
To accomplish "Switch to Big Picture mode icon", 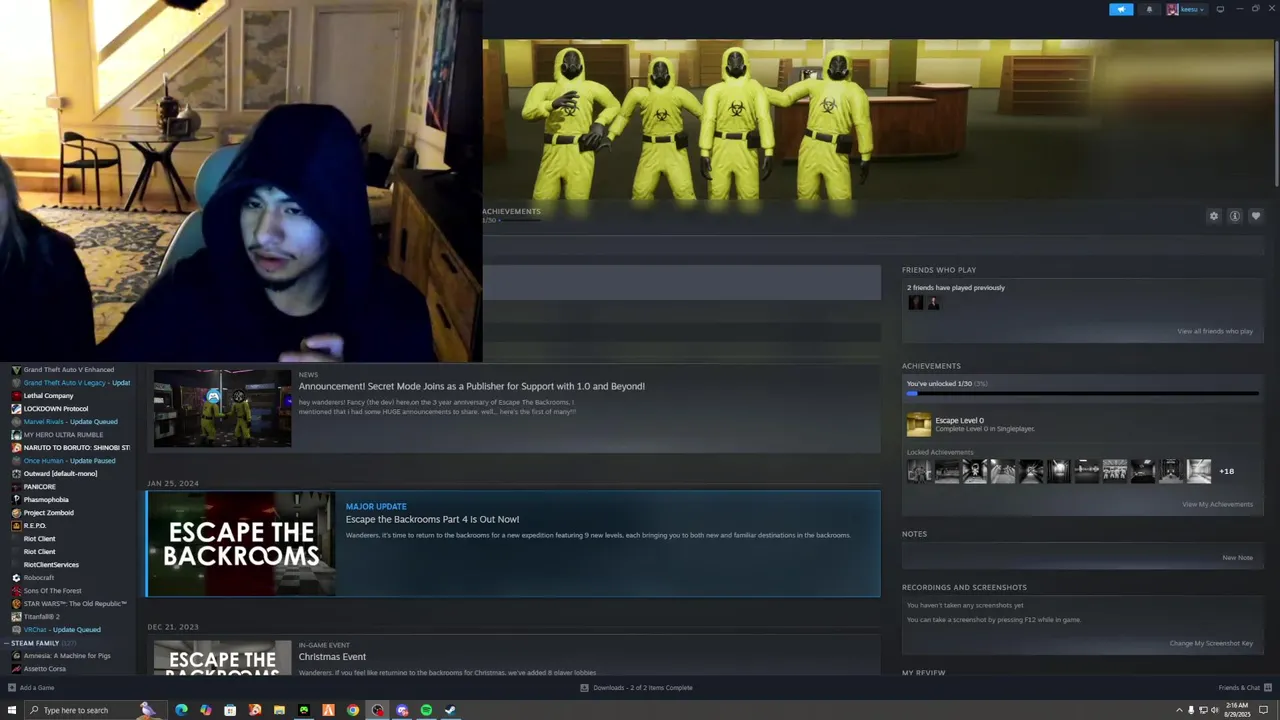I will tap(1220, 9).
